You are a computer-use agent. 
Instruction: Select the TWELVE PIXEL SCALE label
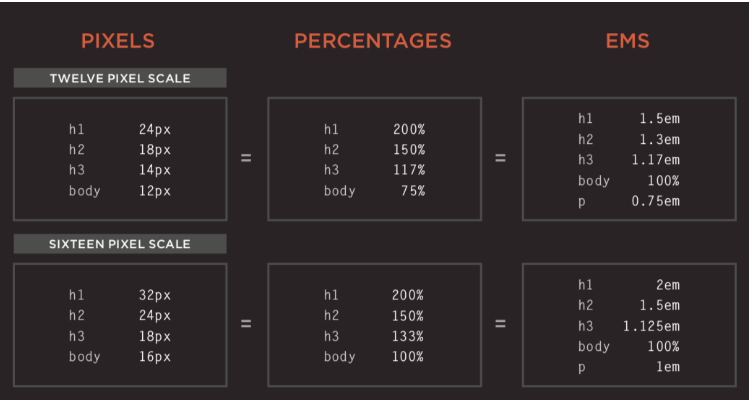tap(120, 78)
